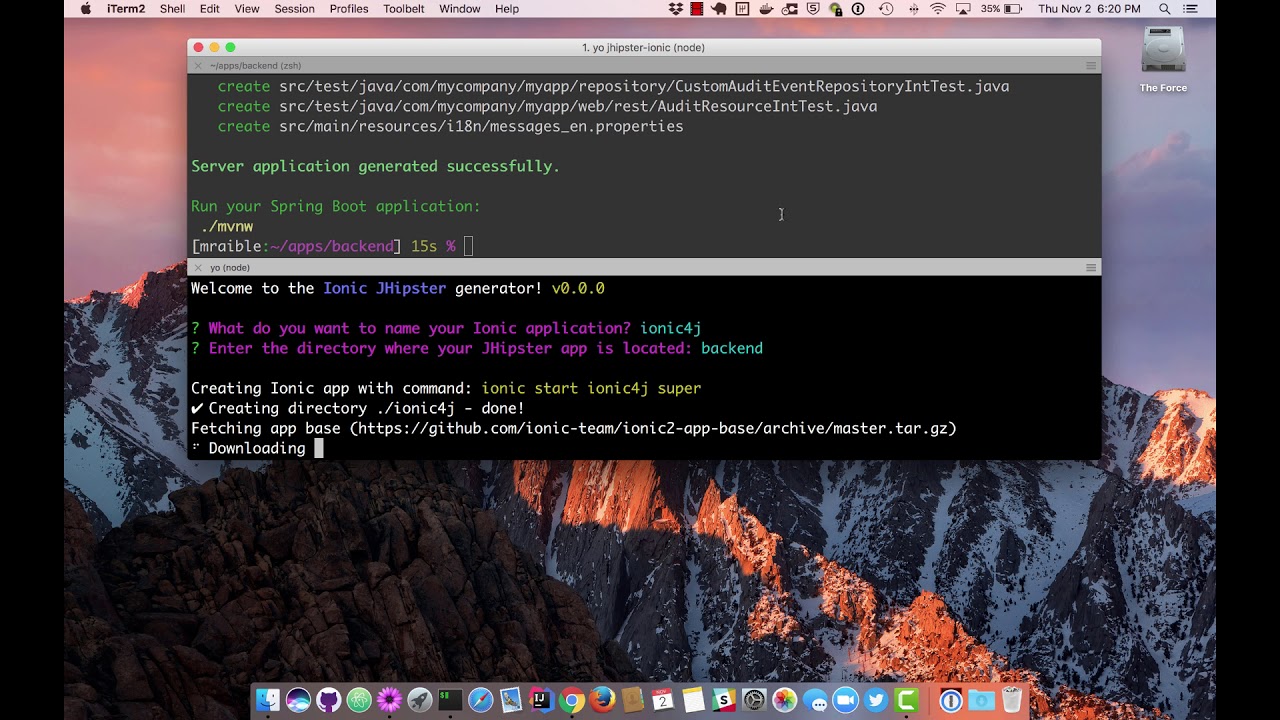Image resolution: width=1280 pixels, height=720 pixels.
Task: Click the 1Password menu bar icon
Action: [857, 9]
